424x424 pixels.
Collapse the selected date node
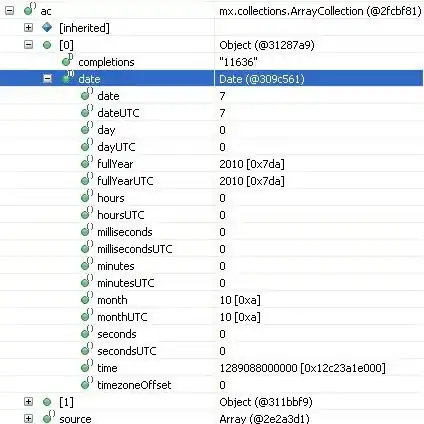coord(48,79)
